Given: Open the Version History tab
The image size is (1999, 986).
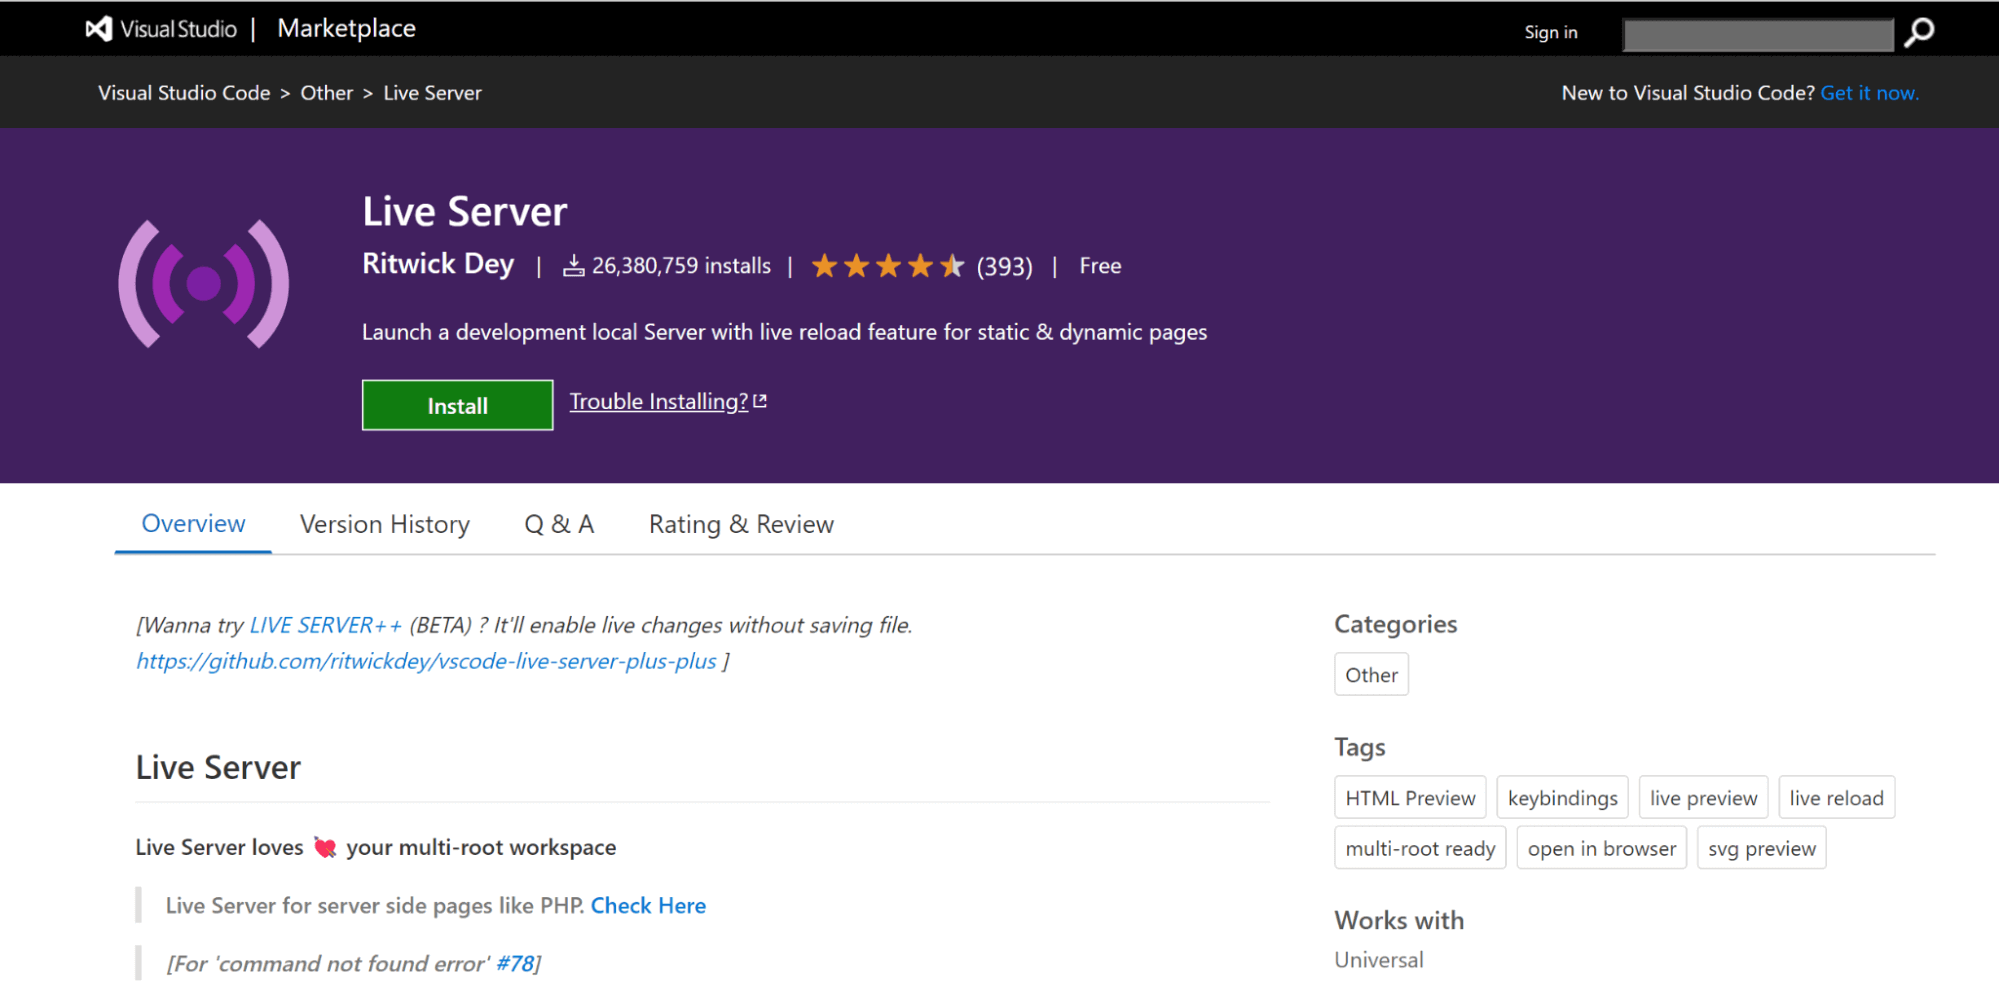Looking at the screenshot, I should [384, 524].
